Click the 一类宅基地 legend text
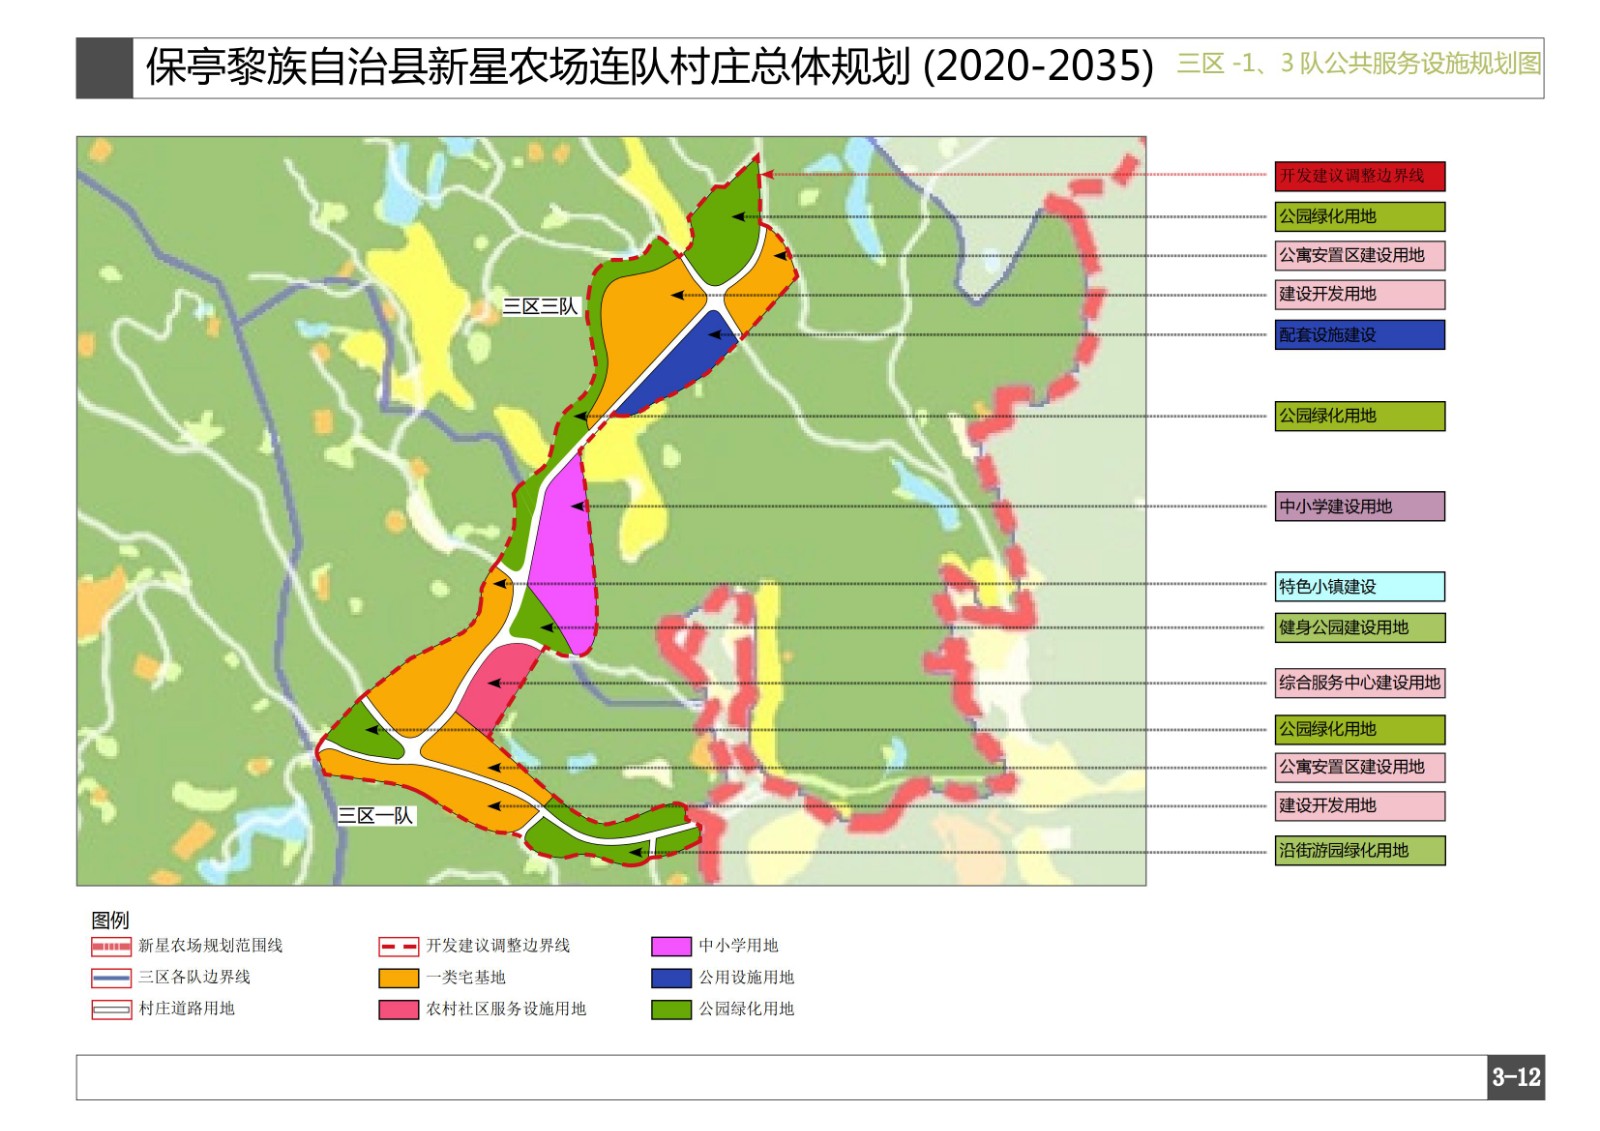This screenshot has width=1600, height=1131. (465, 978)
